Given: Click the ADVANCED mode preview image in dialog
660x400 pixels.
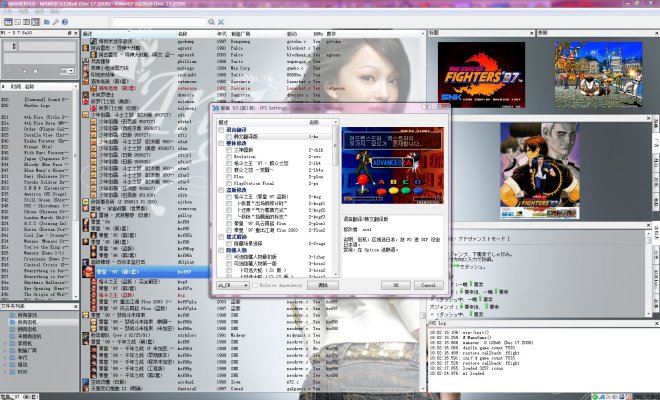Looking at the screenshot, I should tap(392, 165).
